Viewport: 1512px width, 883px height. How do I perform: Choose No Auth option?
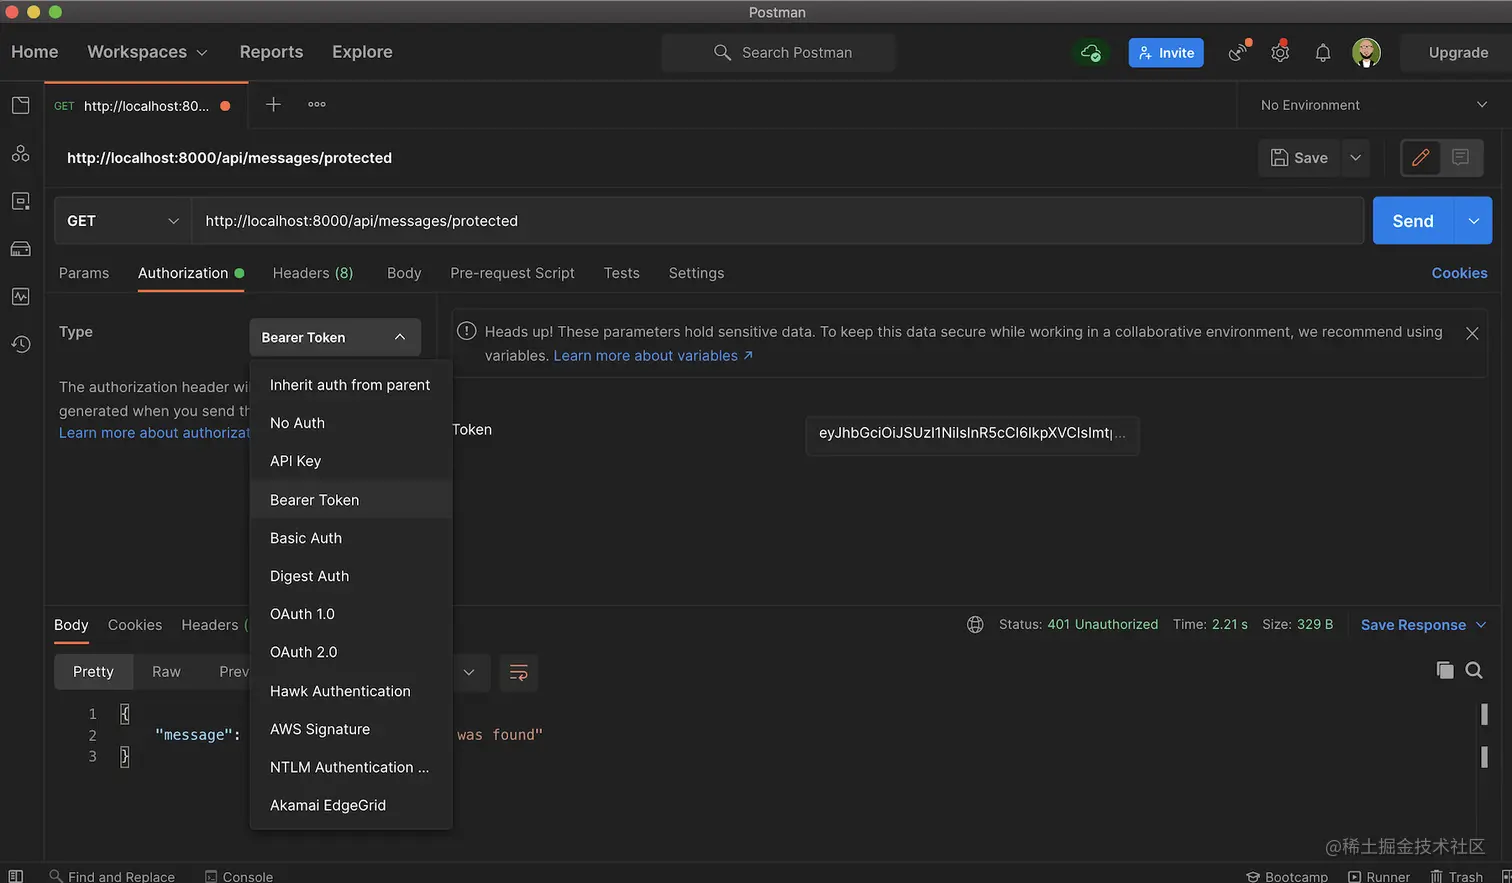pyautogui.click(x=351, y=423)
